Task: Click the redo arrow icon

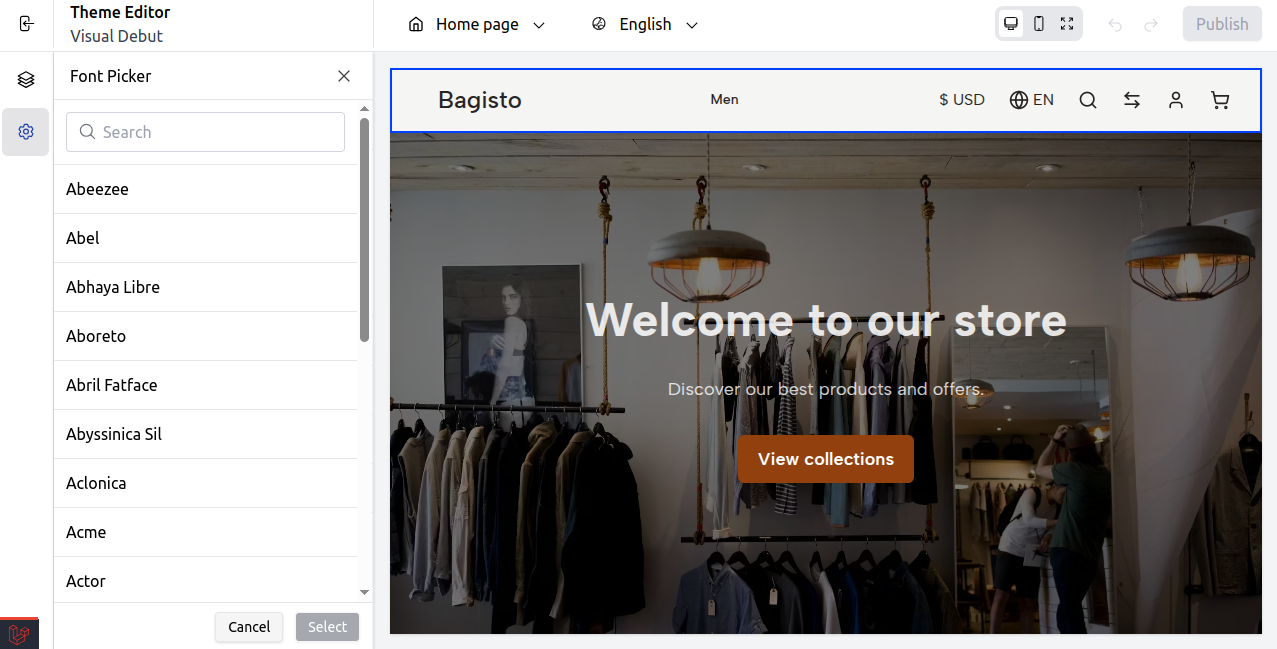Action: tap(1151, 25)
